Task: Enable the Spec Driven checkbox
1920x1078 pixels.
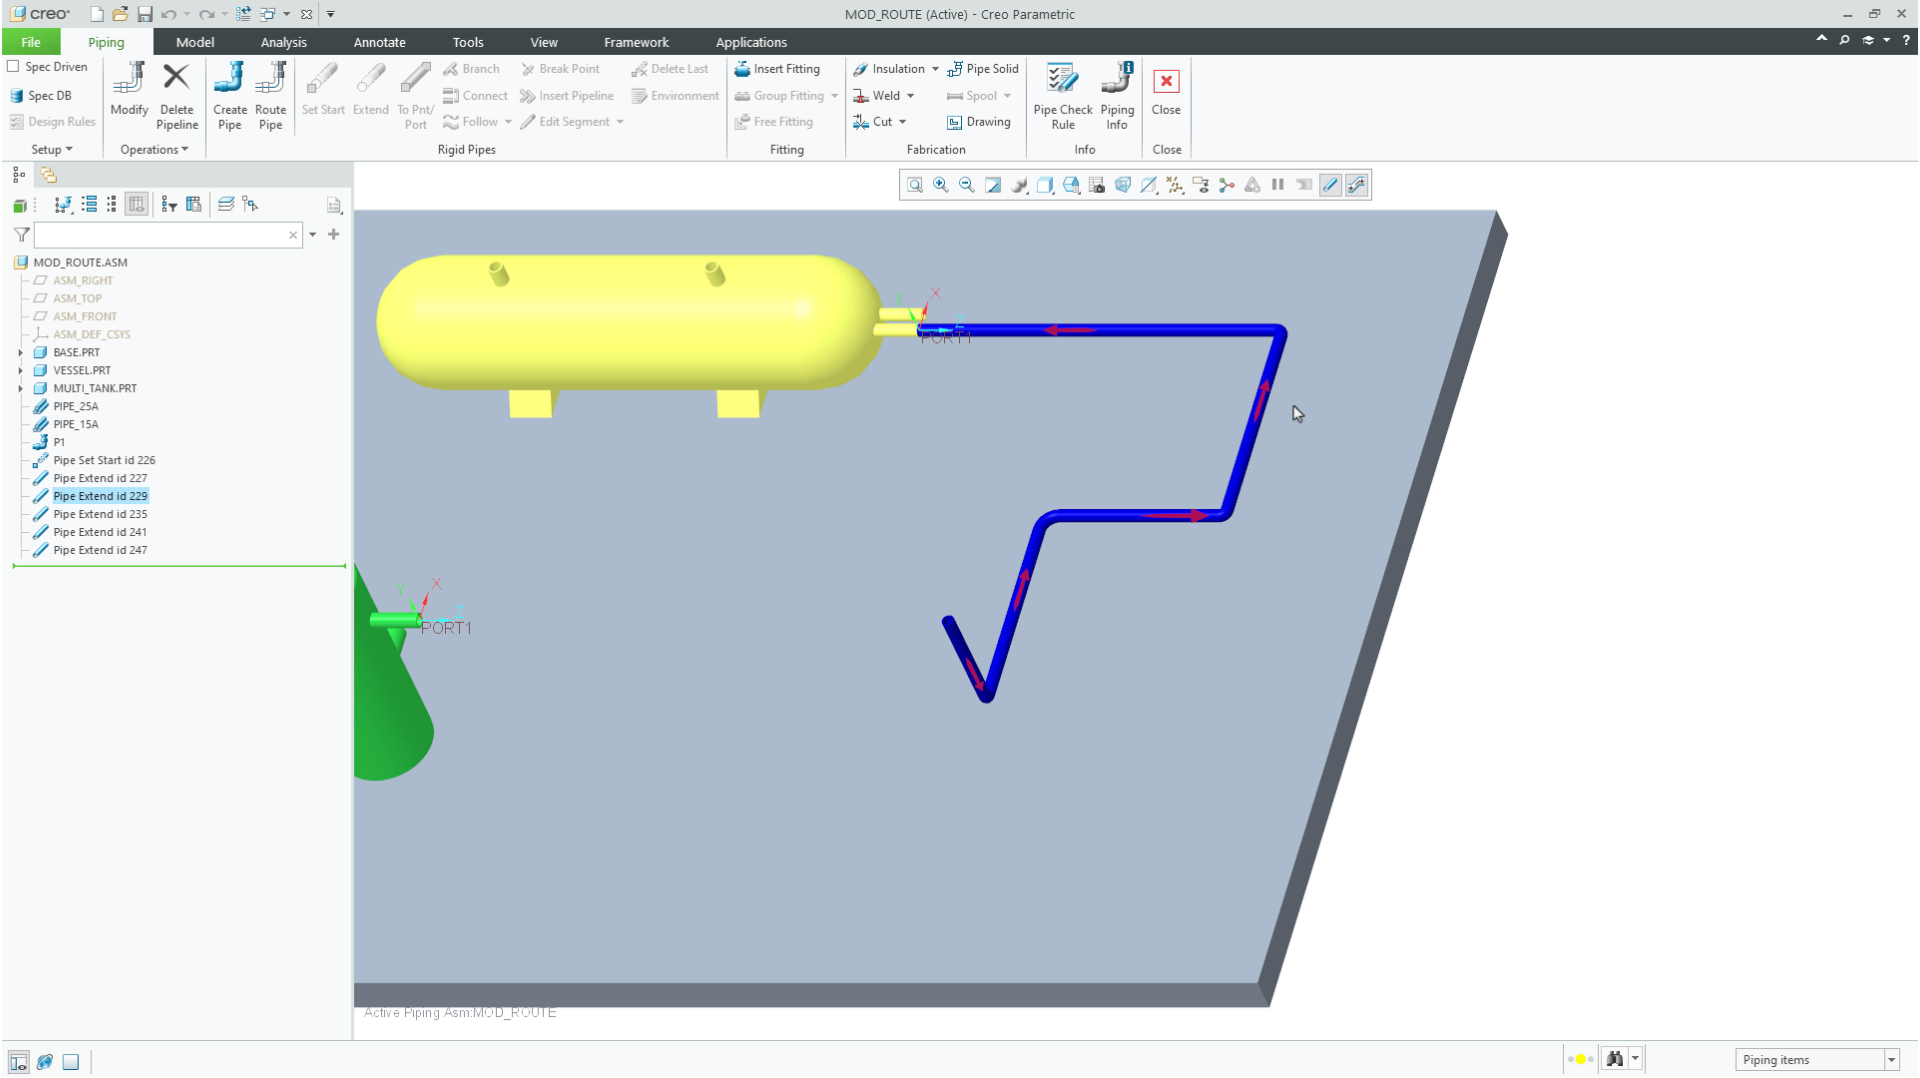Action: [x=13, y=67]
